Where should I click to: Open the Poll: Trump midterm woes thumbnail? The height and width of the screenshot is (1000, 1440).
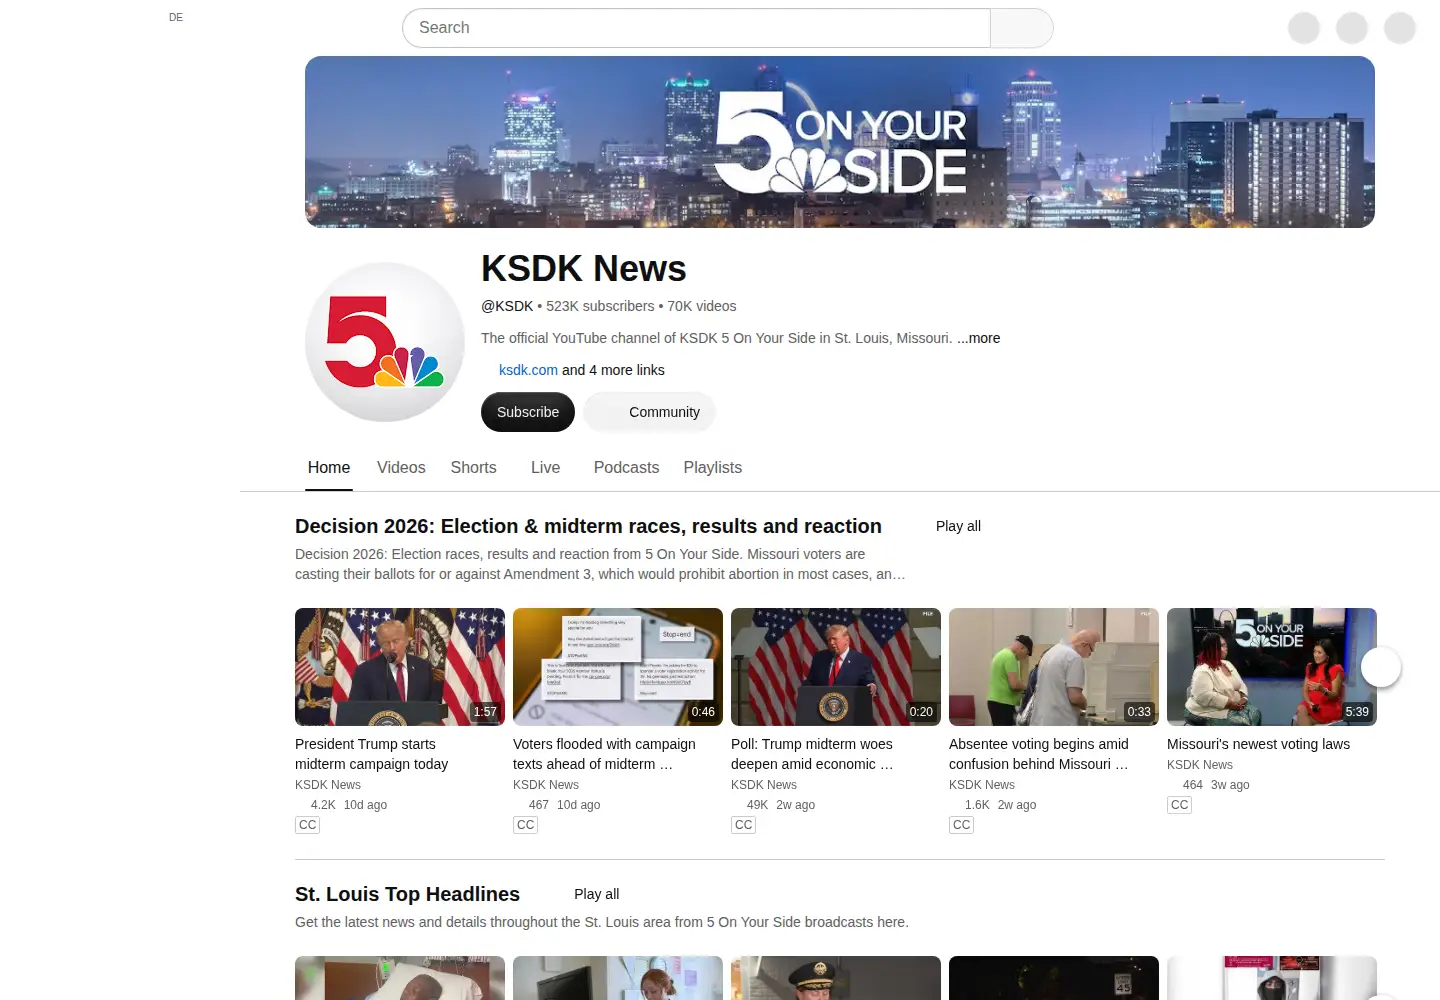pyautogui.click(x=836, y=667)
